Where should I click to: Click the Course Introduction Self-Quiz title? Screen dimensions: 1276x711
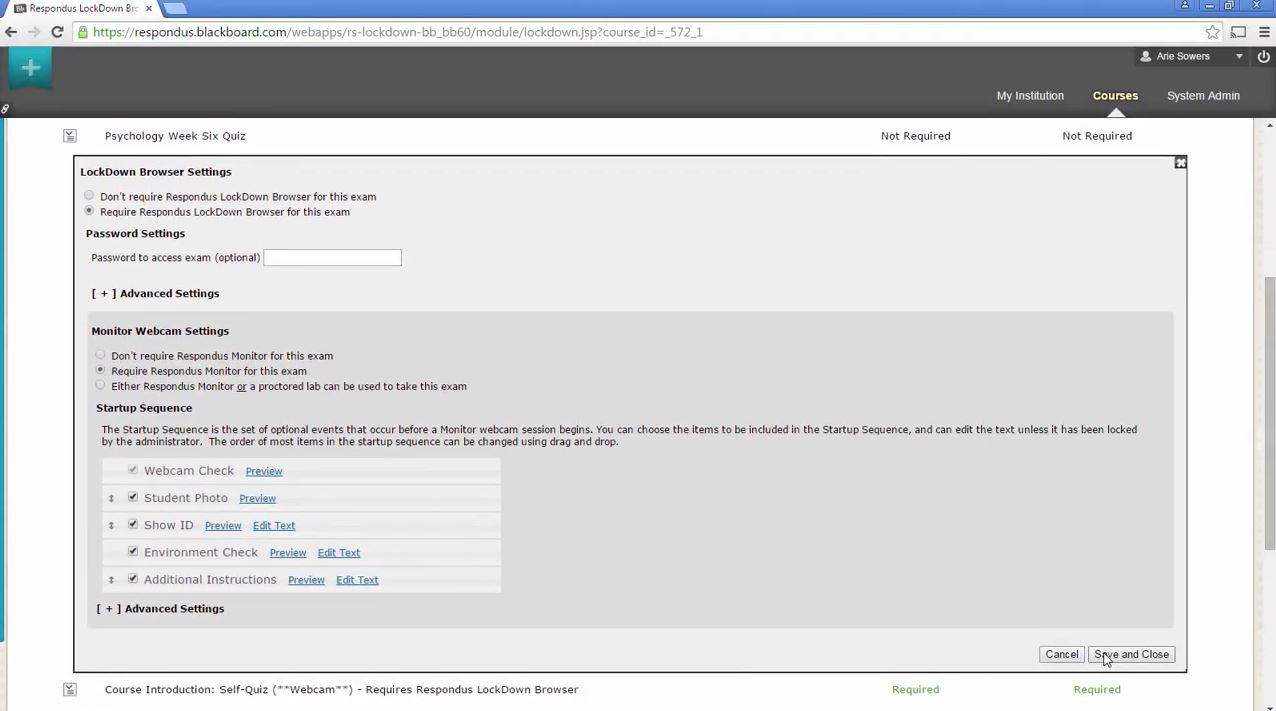341,689
